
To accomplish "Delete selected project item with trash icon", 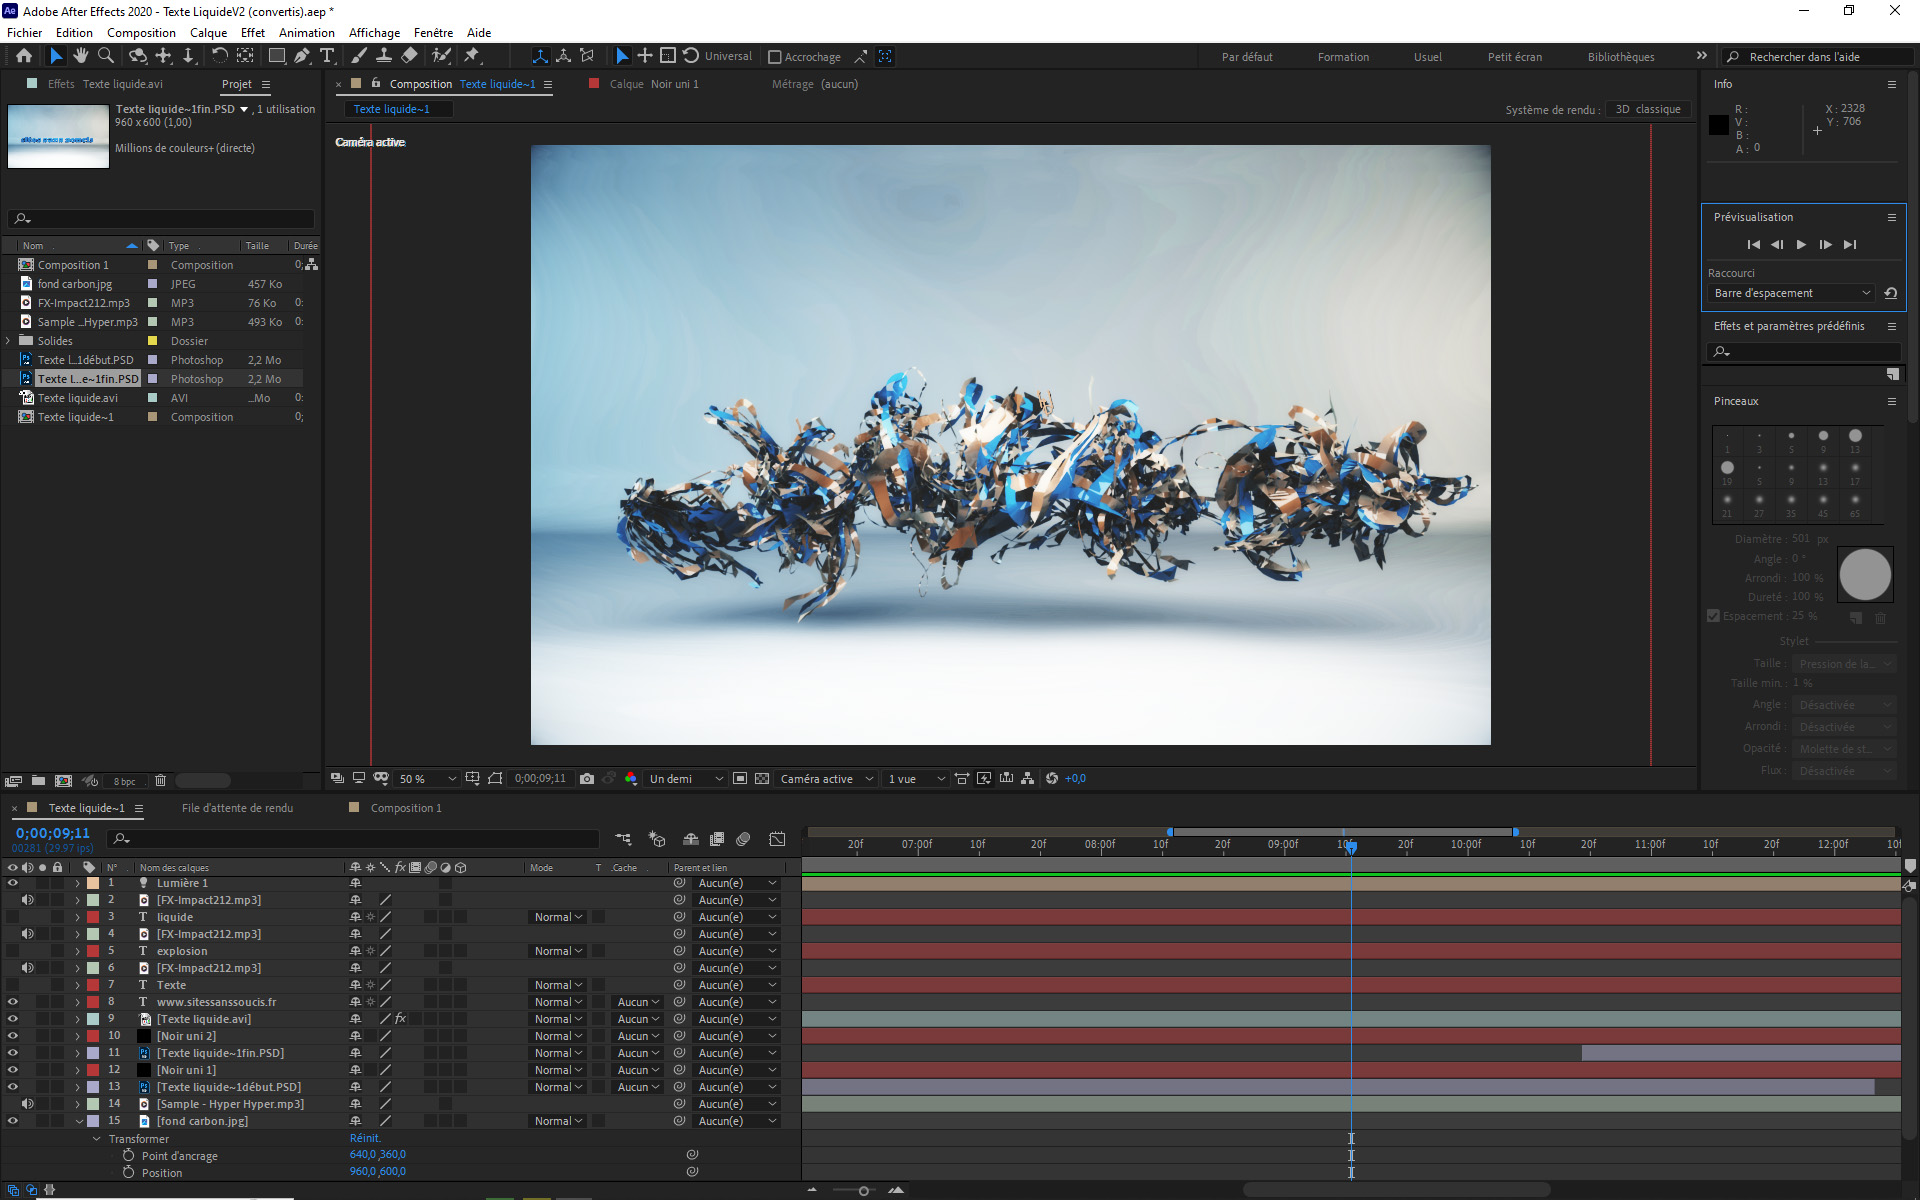I will tap(160, 781).
